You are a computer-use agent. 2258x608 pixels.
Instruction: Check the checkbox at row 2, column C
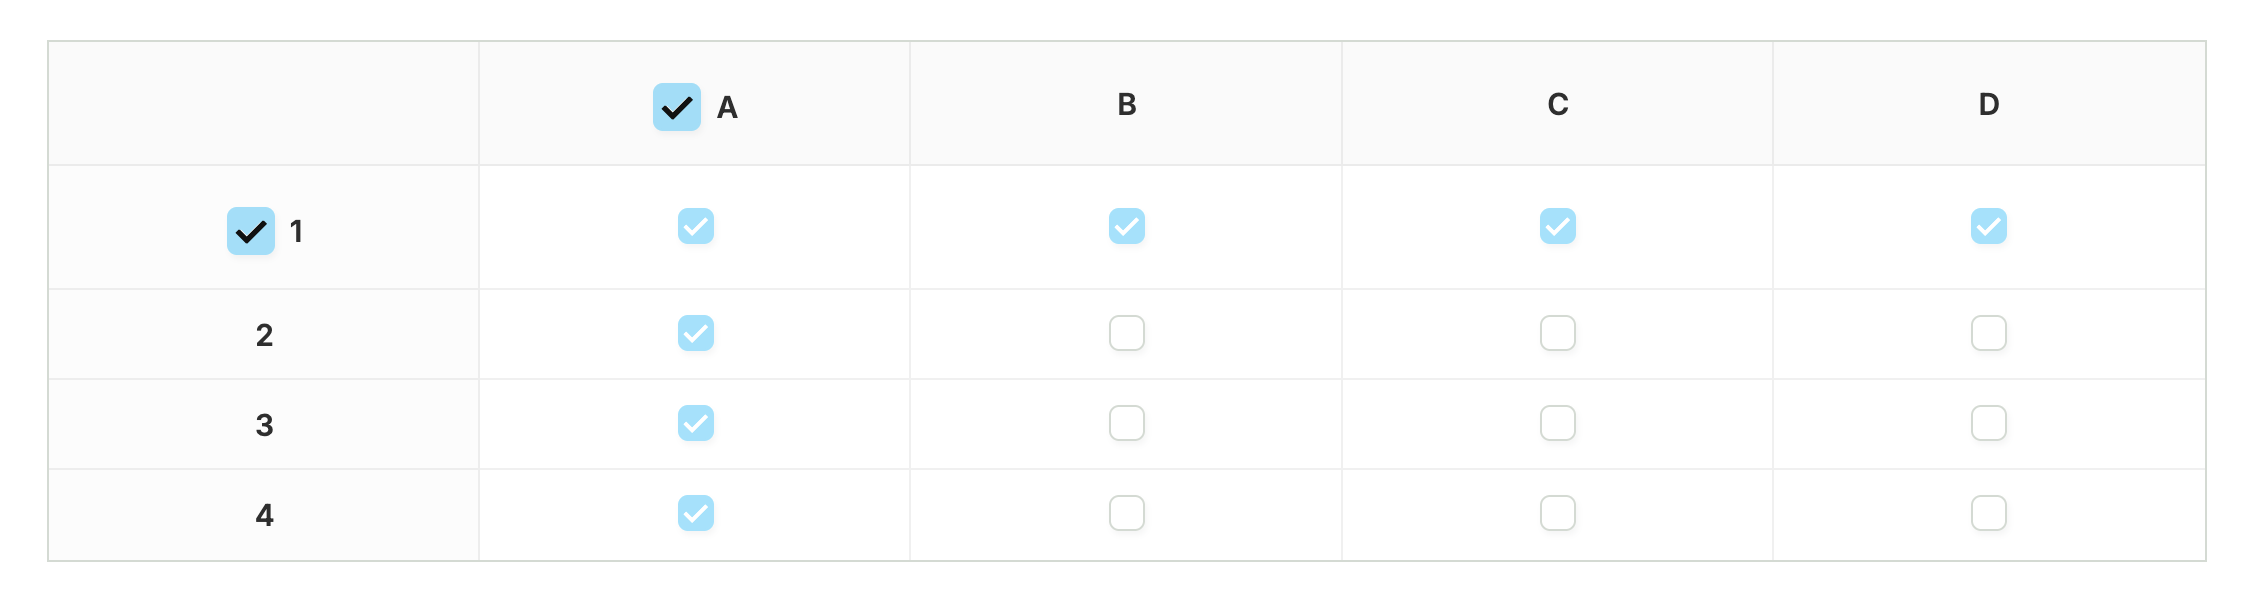tap(1558, 333)
